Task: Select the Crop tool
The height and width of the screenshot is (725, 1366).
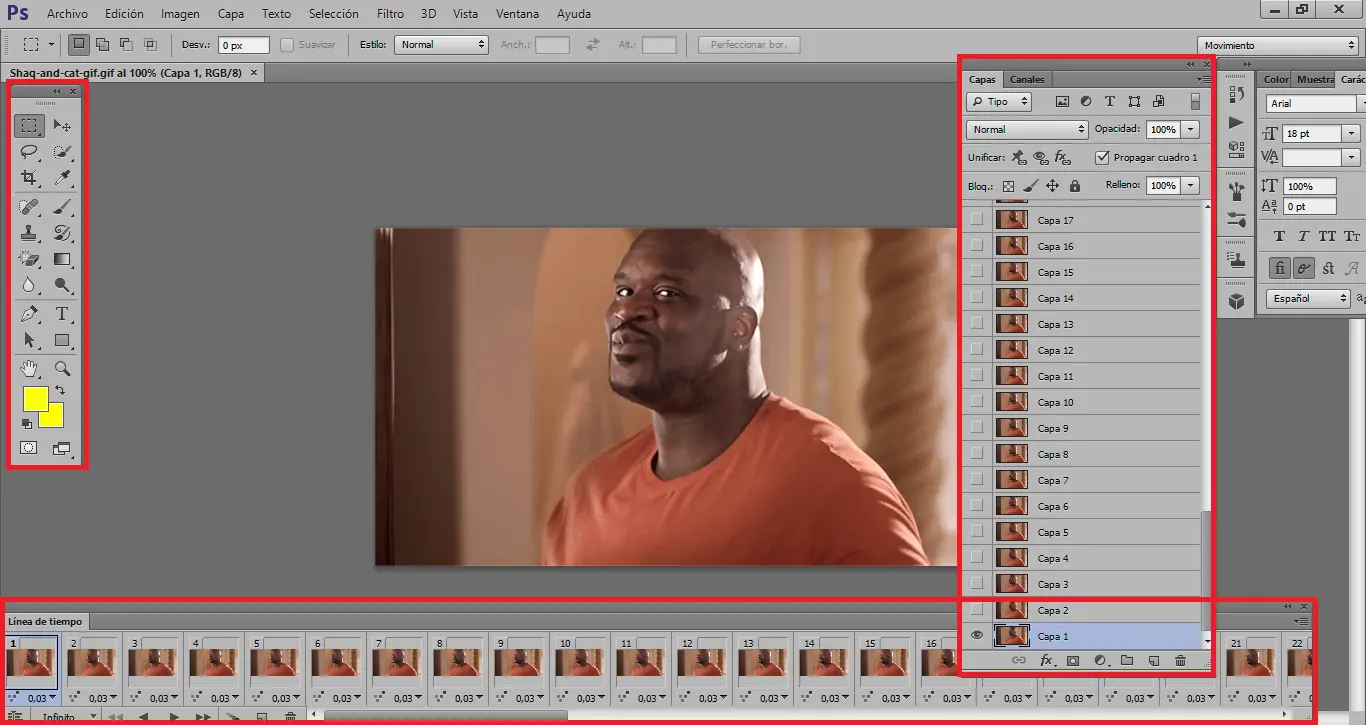Action: (x=30, y=178)
